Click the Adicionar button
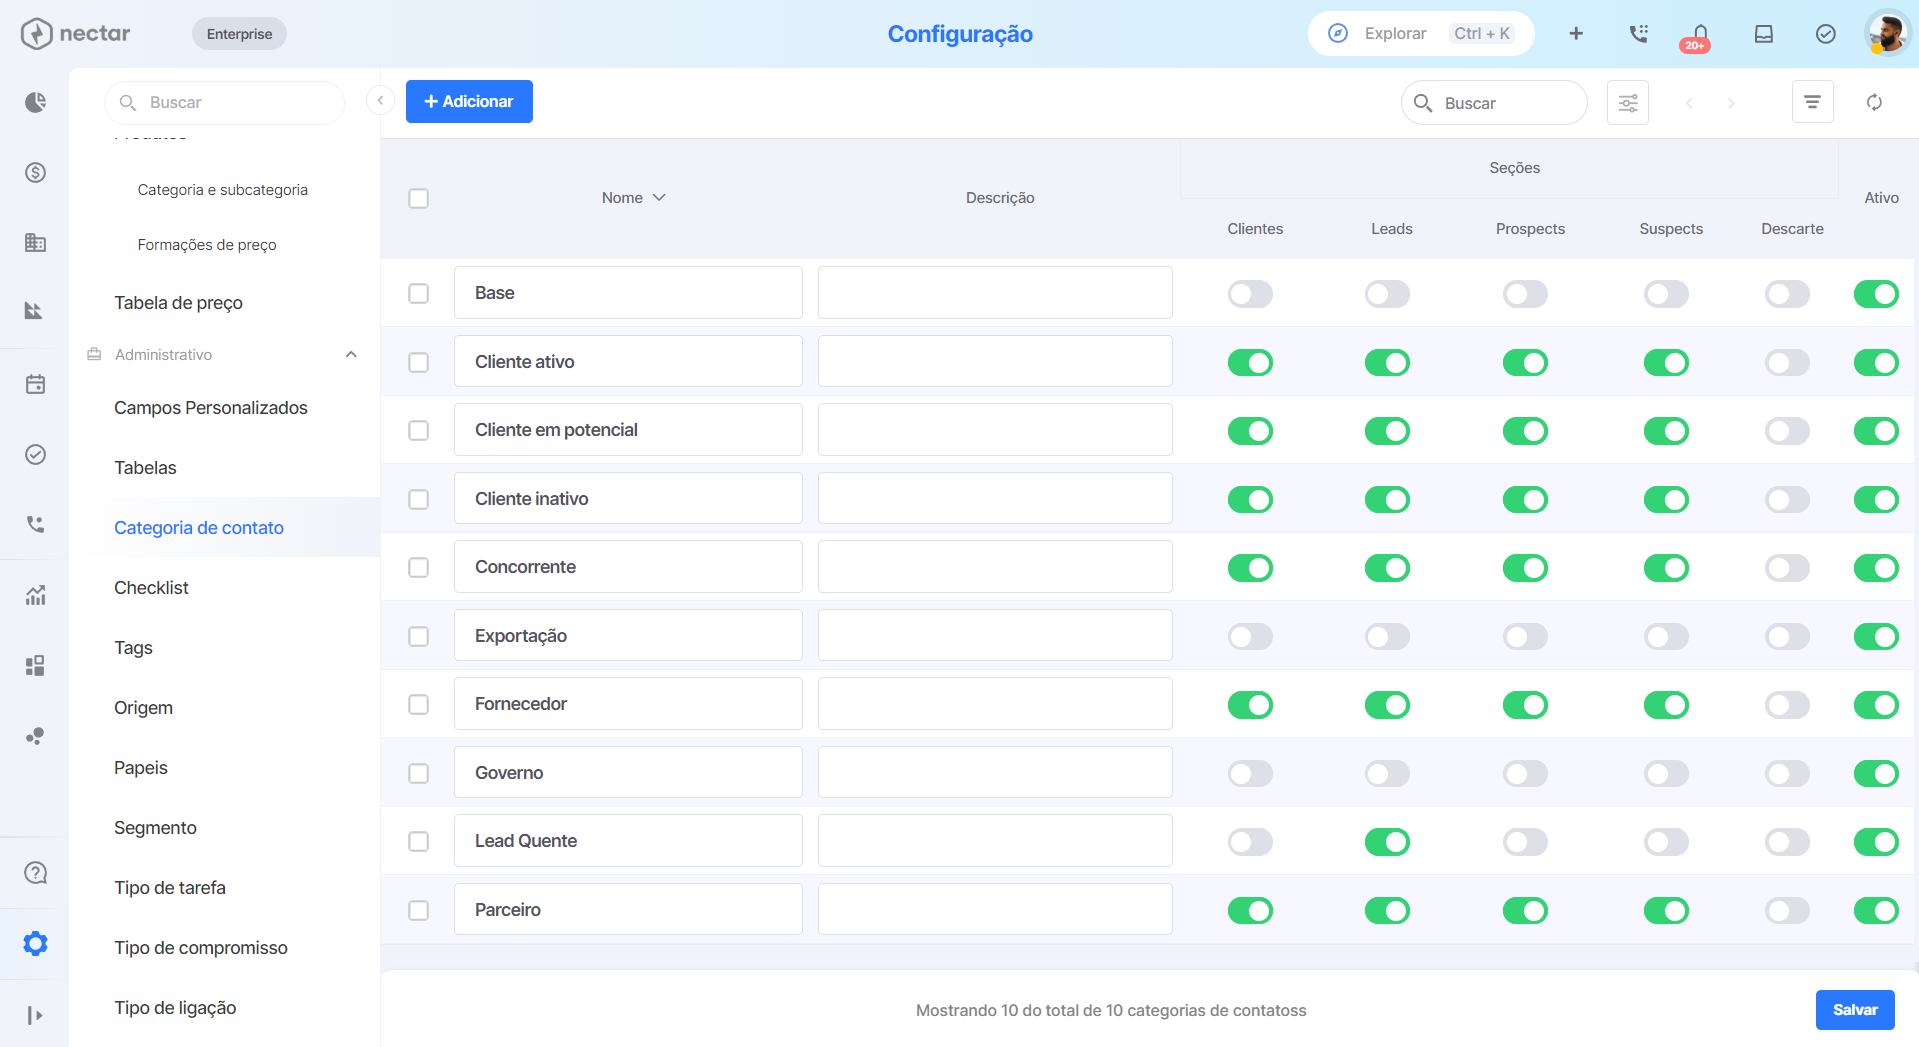The image size is (1919, 1047). (469, 102)
